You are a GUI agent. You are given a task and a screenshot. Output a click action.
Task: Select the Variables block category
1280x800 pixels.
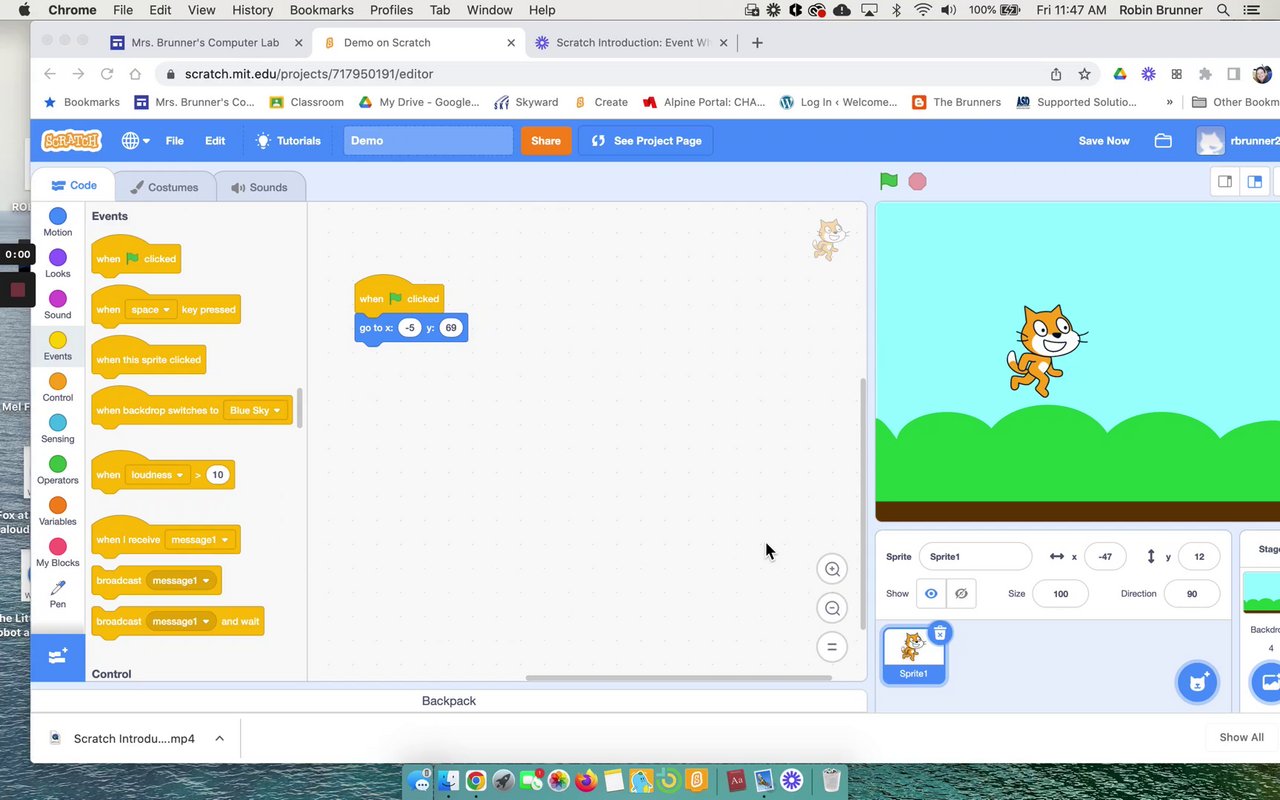(x=58, y=512)
